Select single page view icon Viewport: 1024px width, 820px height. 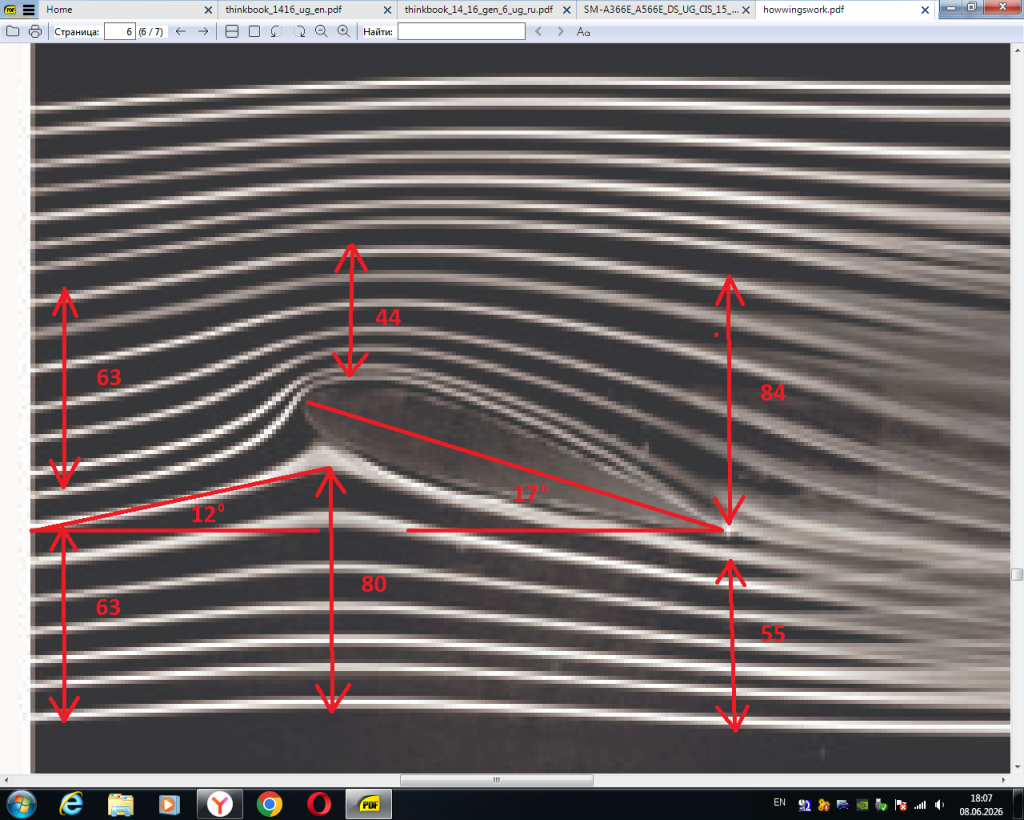coord(255,31)
